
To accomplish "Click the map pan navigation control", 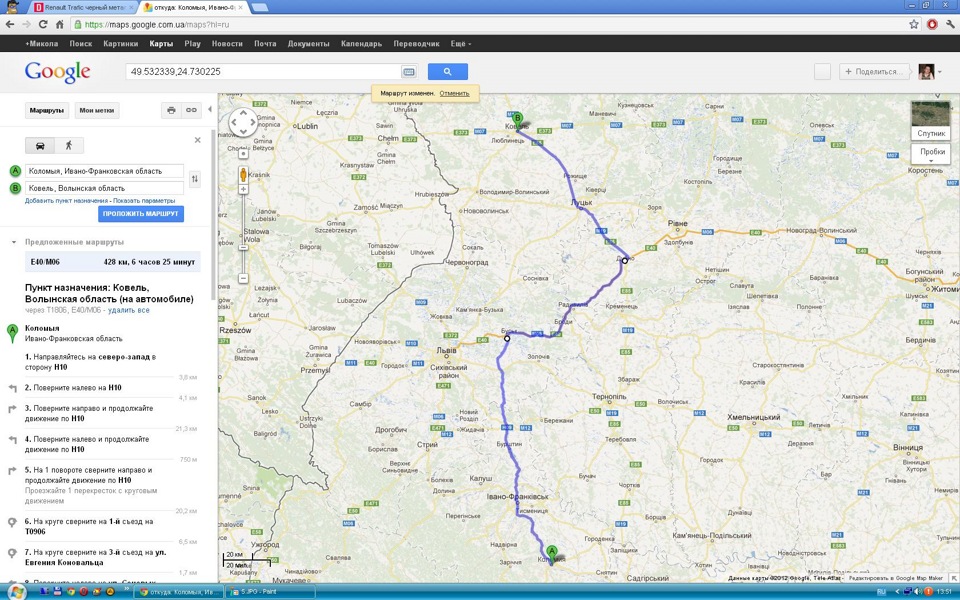I will coord(243,122).
